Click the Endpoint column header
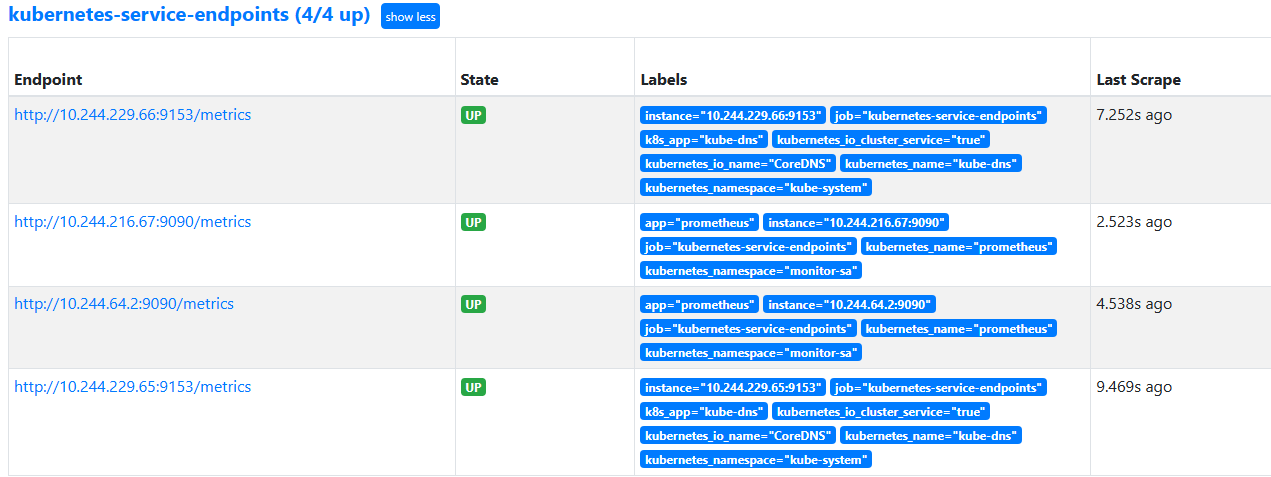The width and height of the screenshot is (1271, 477). coord(48,80)
